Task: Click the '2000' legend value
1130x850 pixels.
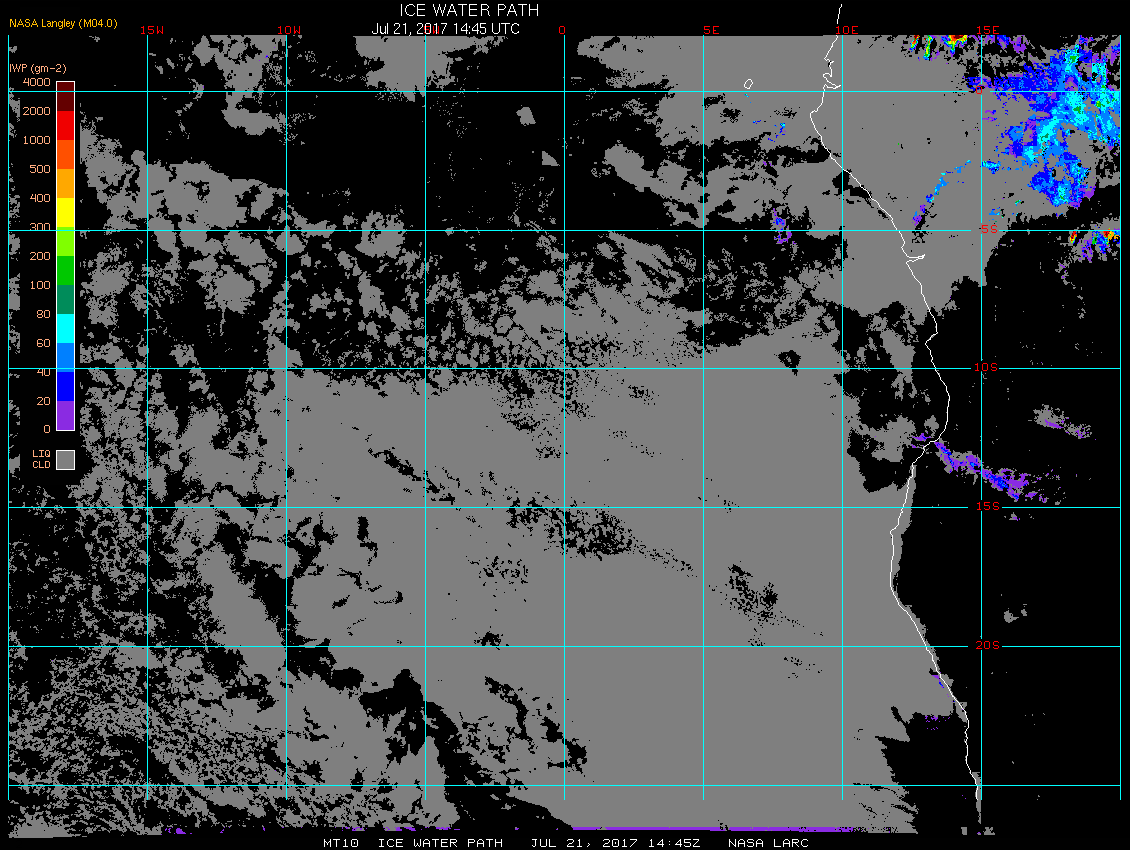Action: point(37,111)
